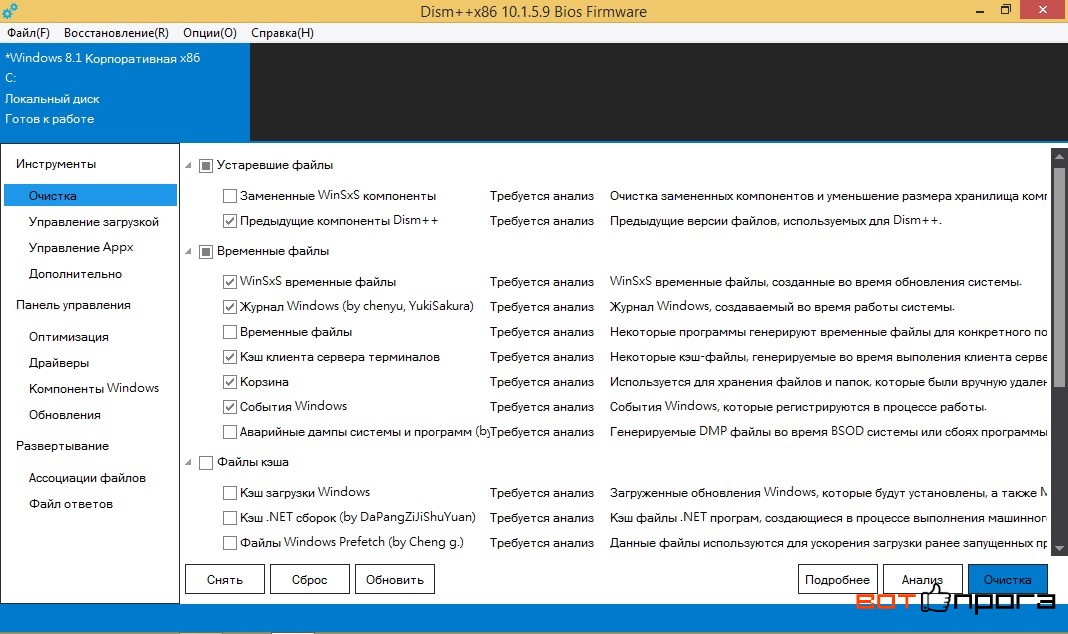
Task: Enable Кэш .NET сборок checkbox
Action: [230, 518]
